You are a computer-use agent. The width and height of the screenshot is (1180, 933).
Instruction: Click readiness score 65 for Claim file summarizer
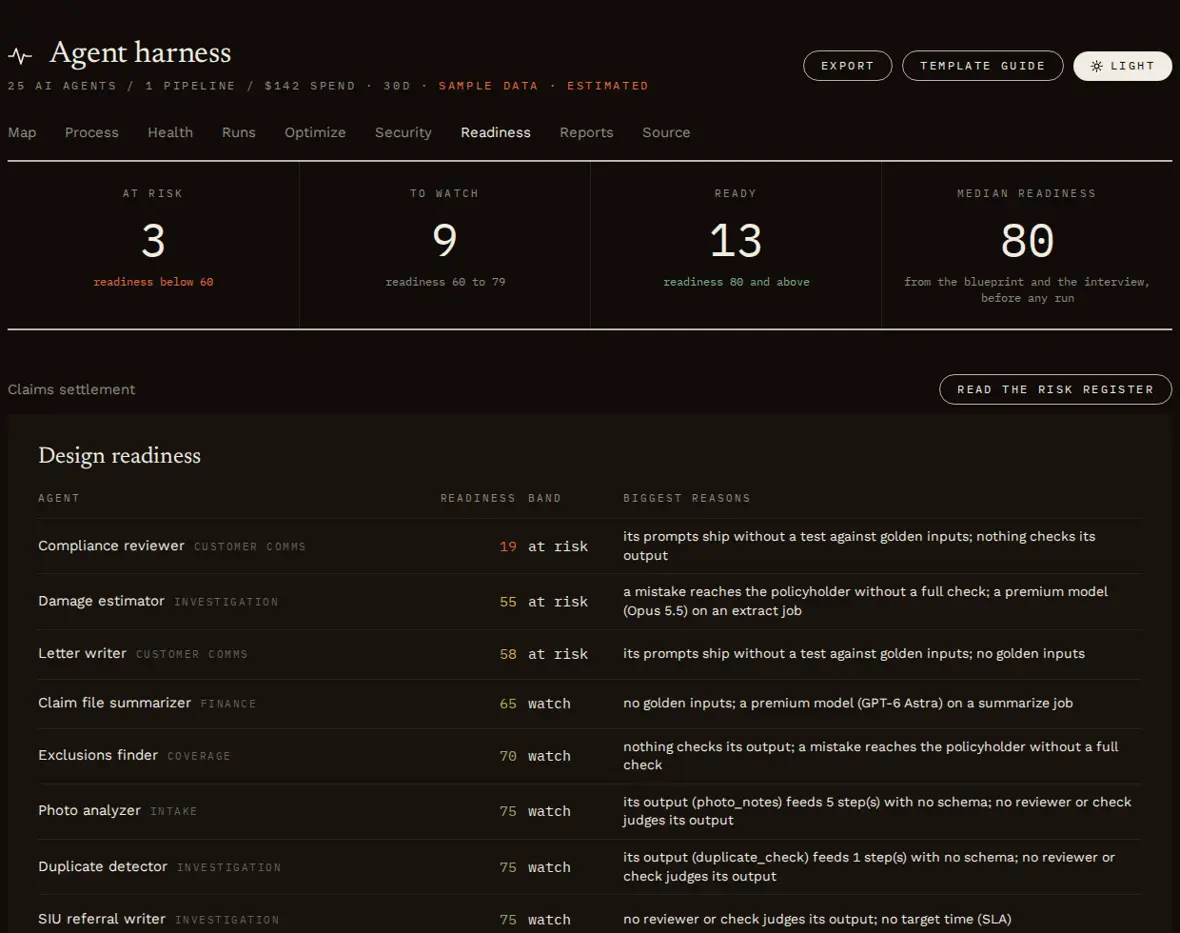coord(508,704)
